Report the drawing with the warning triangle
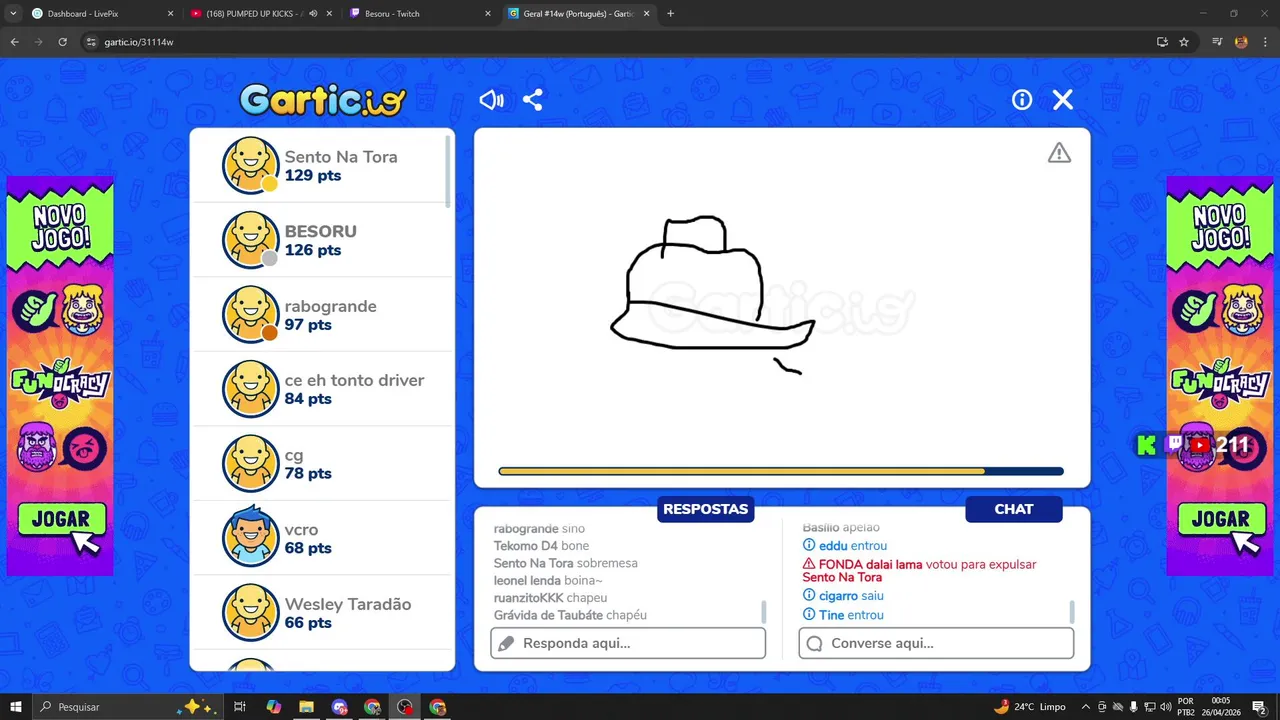The image size is (1280, 720). click(x=1059, y=153)
